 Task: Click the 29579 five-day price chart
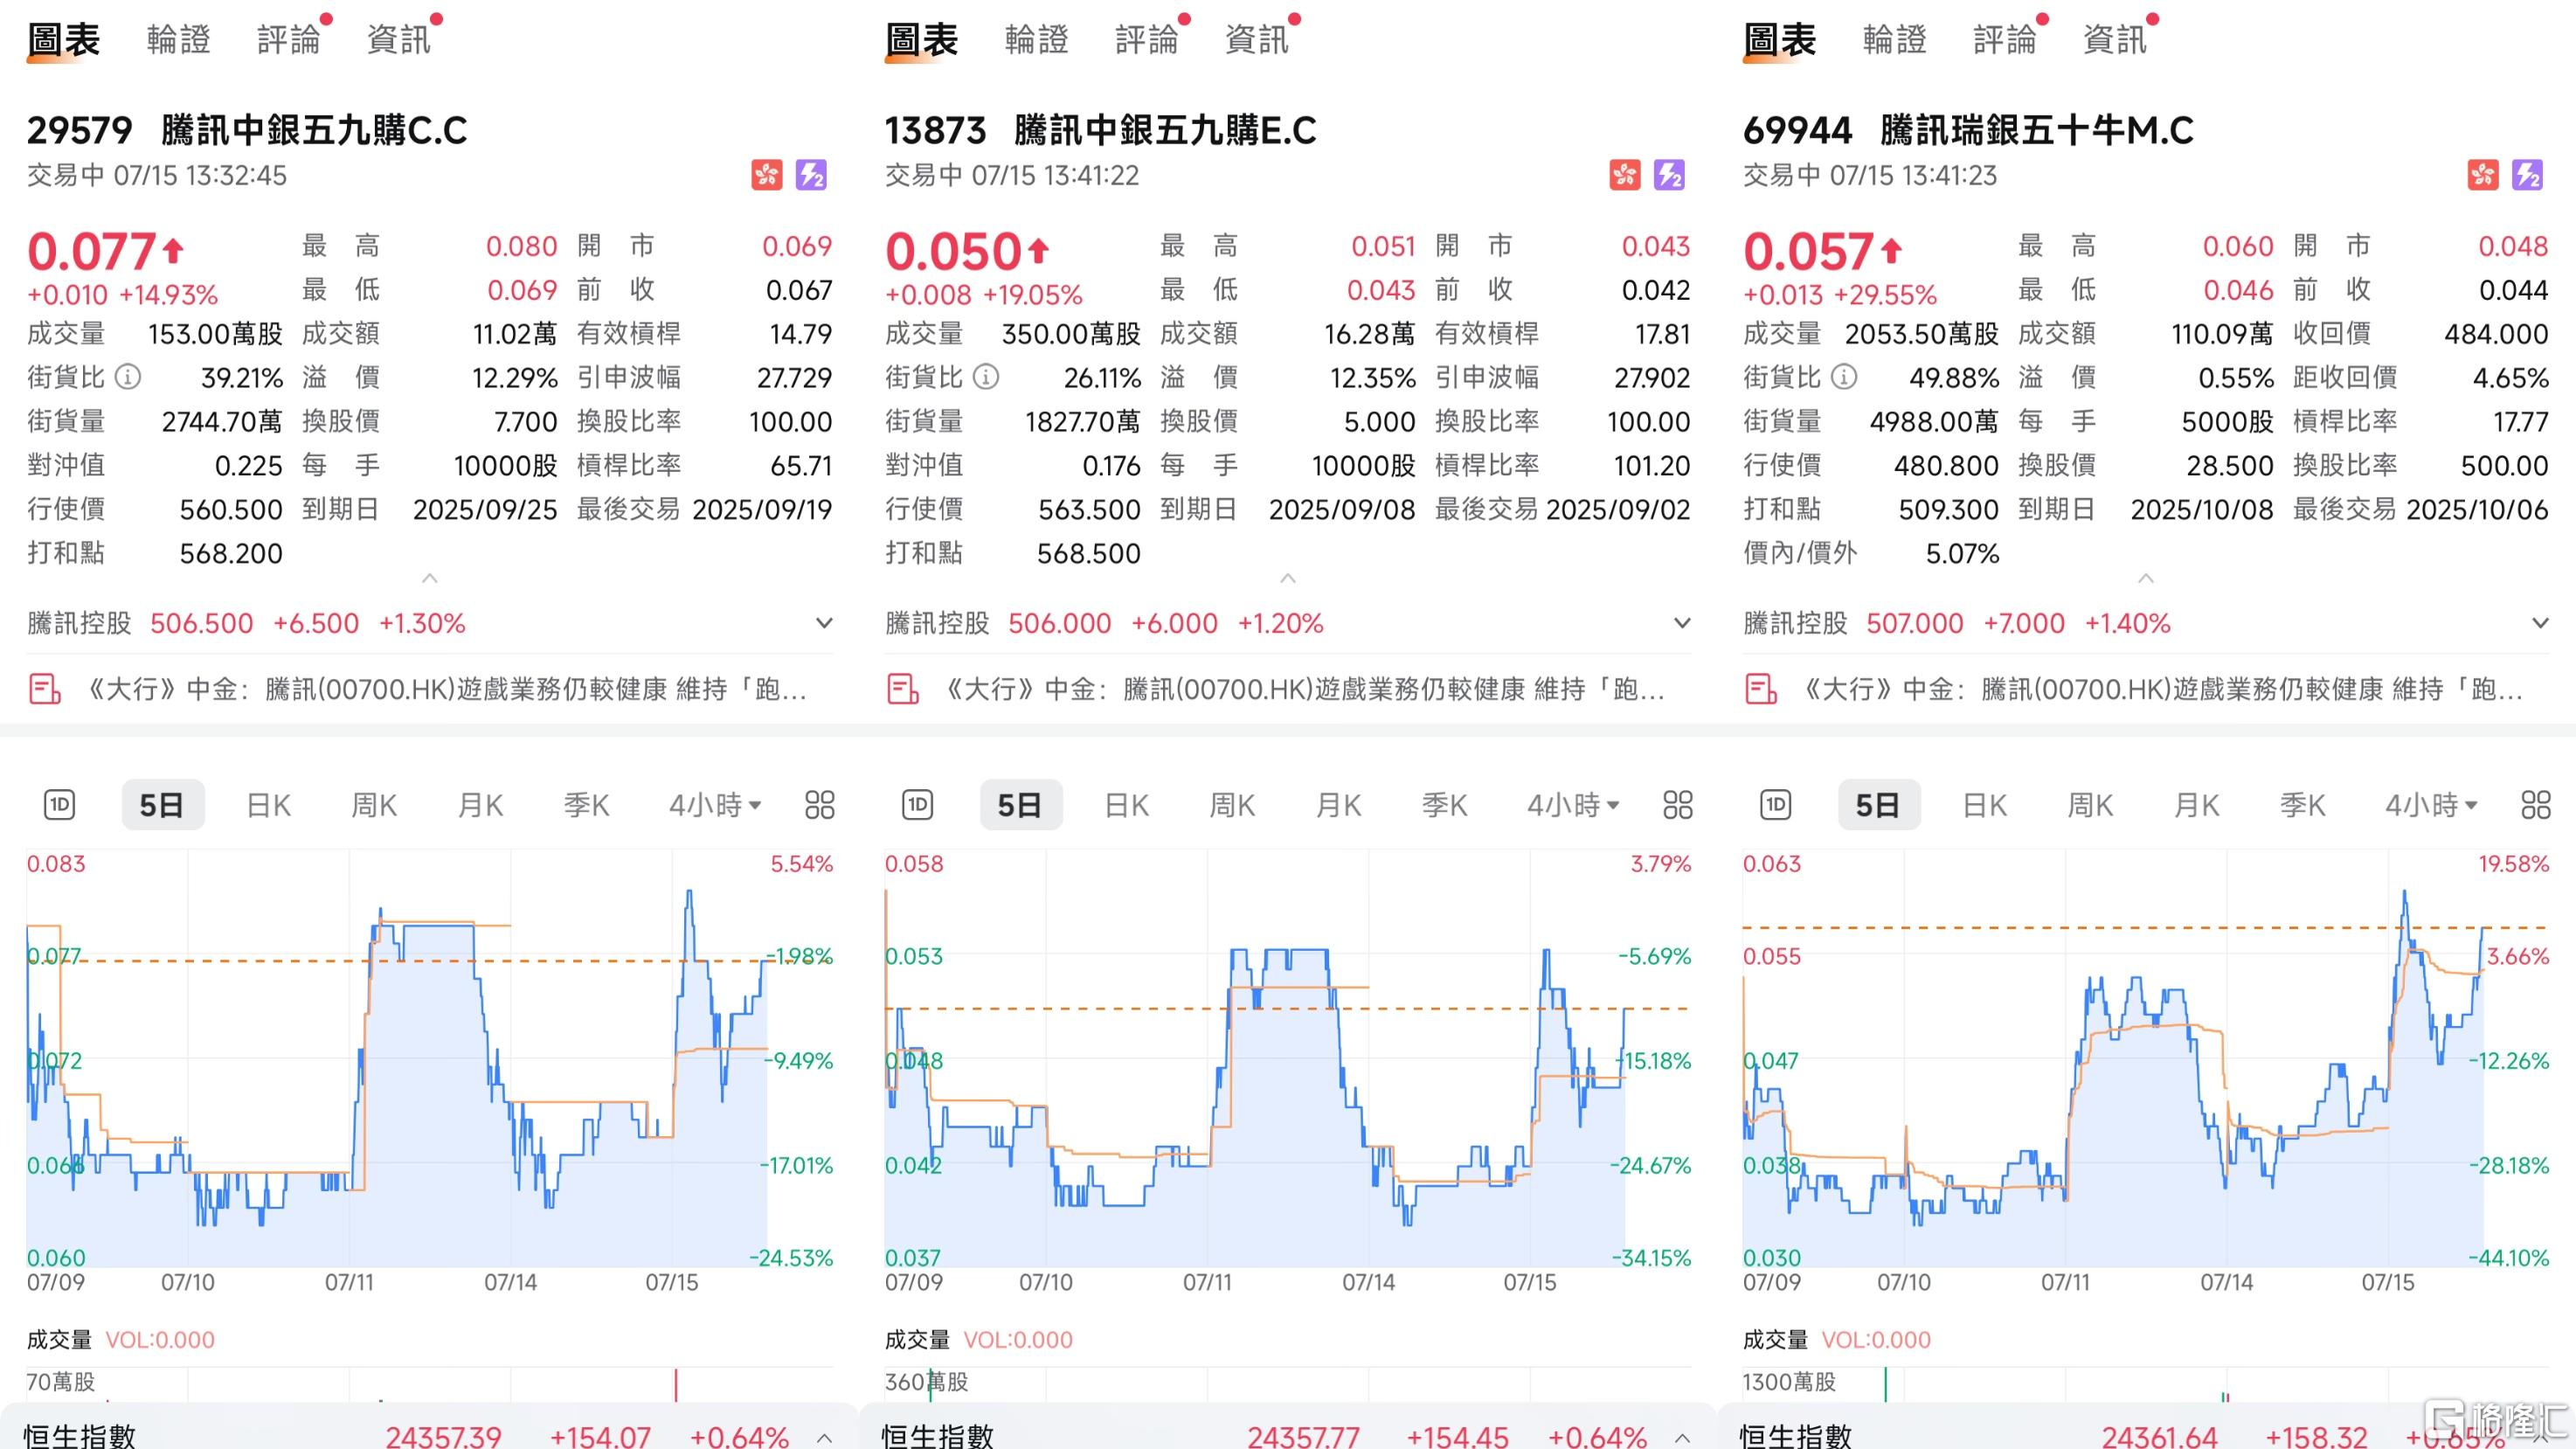click(430, 1058)
